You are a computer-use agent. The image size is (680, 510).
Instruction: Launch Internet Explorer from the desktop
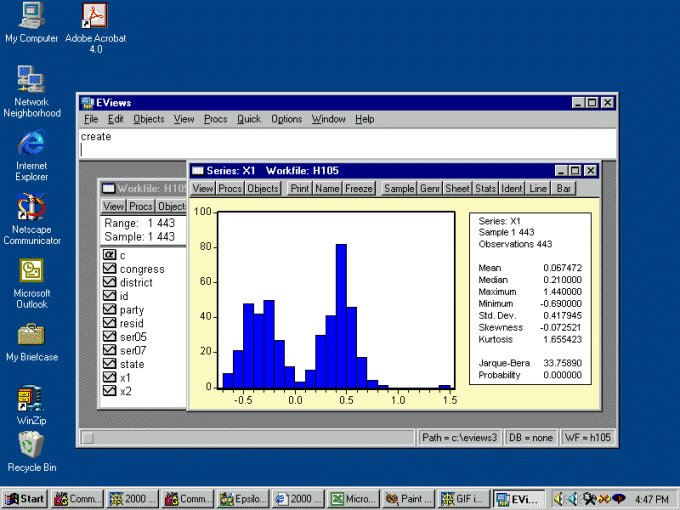pyautogui.click(x=31, y=143)
